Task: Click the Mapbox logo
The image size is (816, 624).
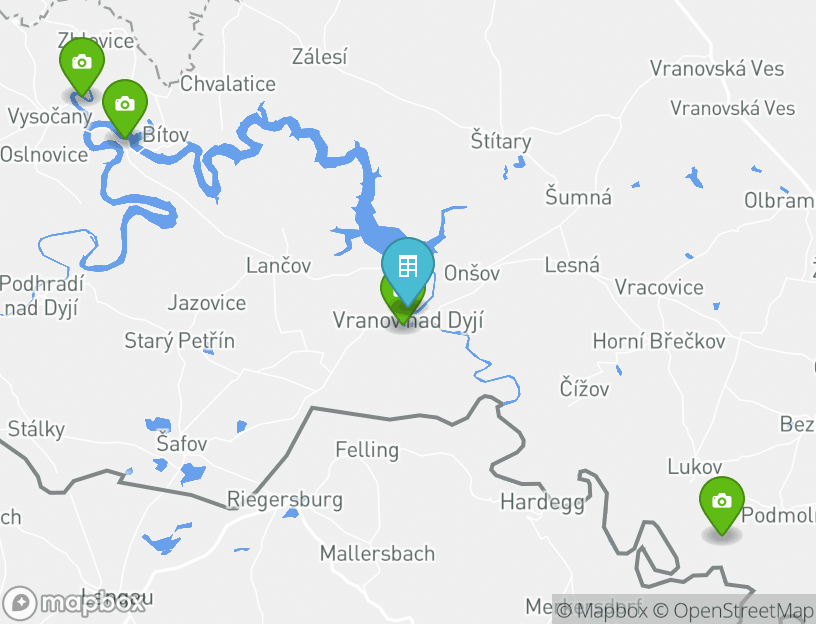Action: pyautogui.click(x=73, y=603)
